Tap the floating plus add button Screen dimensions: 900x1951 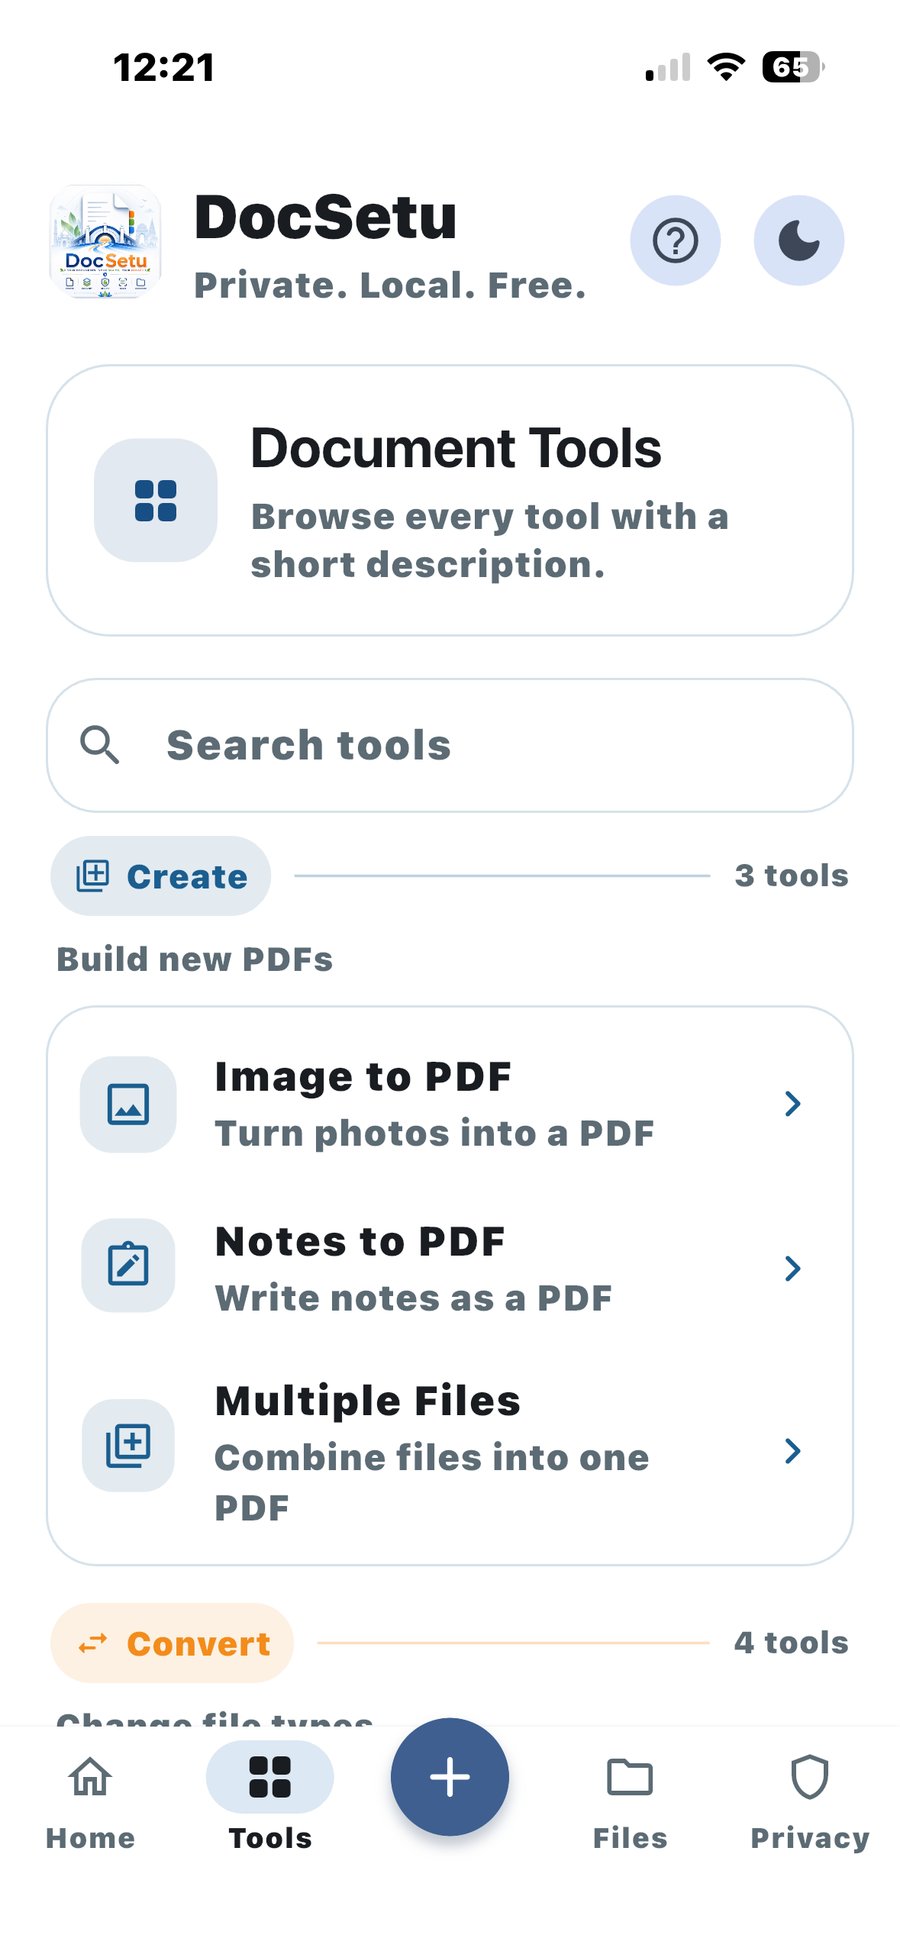(450, 1777)
